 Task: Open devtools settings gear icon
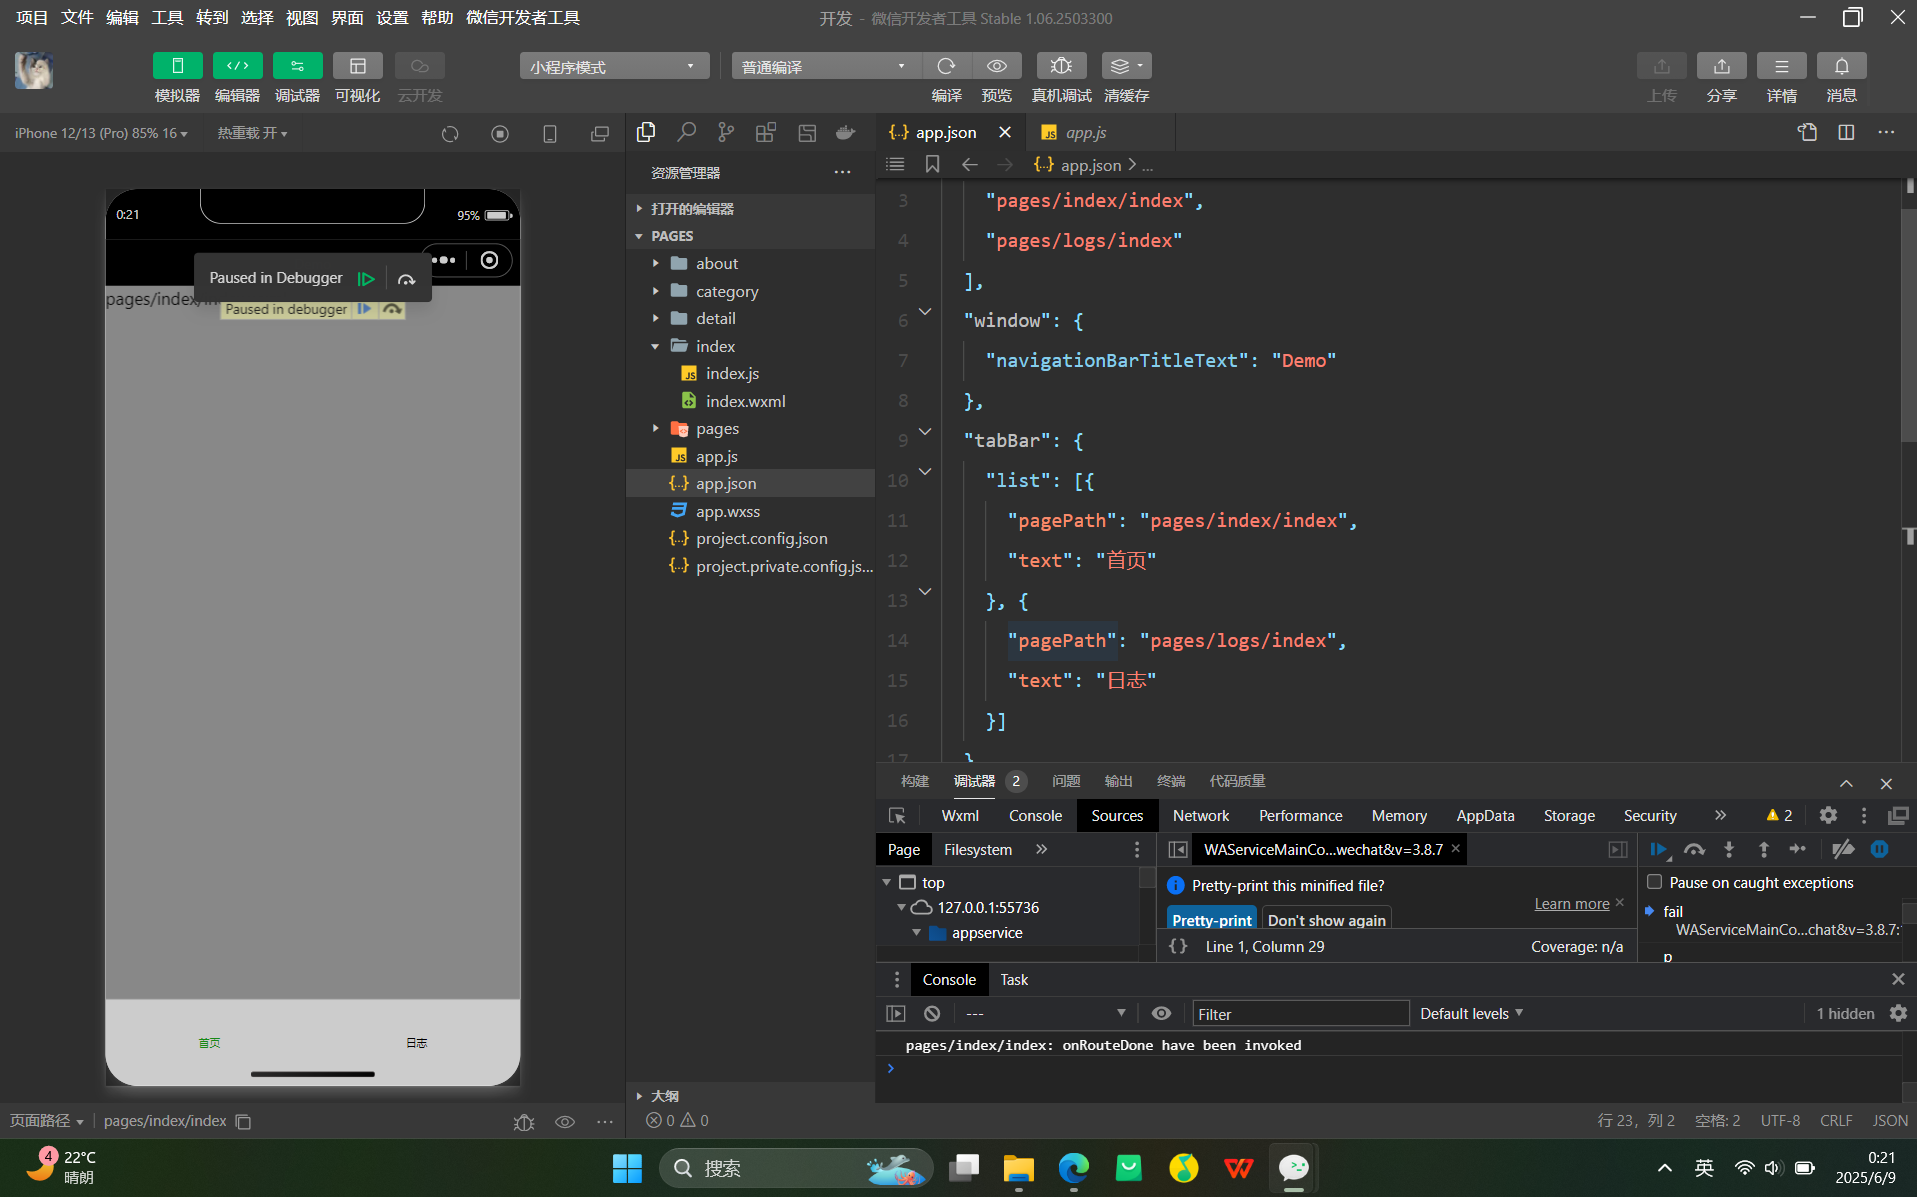pos(1828,815)
